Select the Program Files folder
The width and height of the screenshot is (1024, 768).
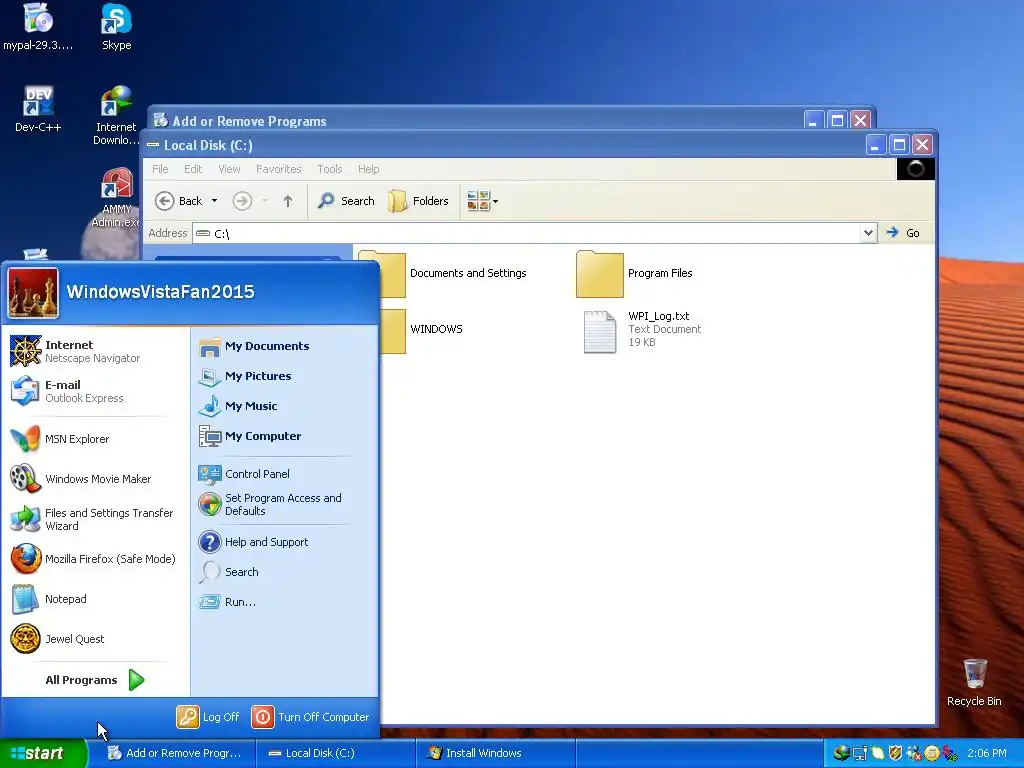click(x=634, y=274)
